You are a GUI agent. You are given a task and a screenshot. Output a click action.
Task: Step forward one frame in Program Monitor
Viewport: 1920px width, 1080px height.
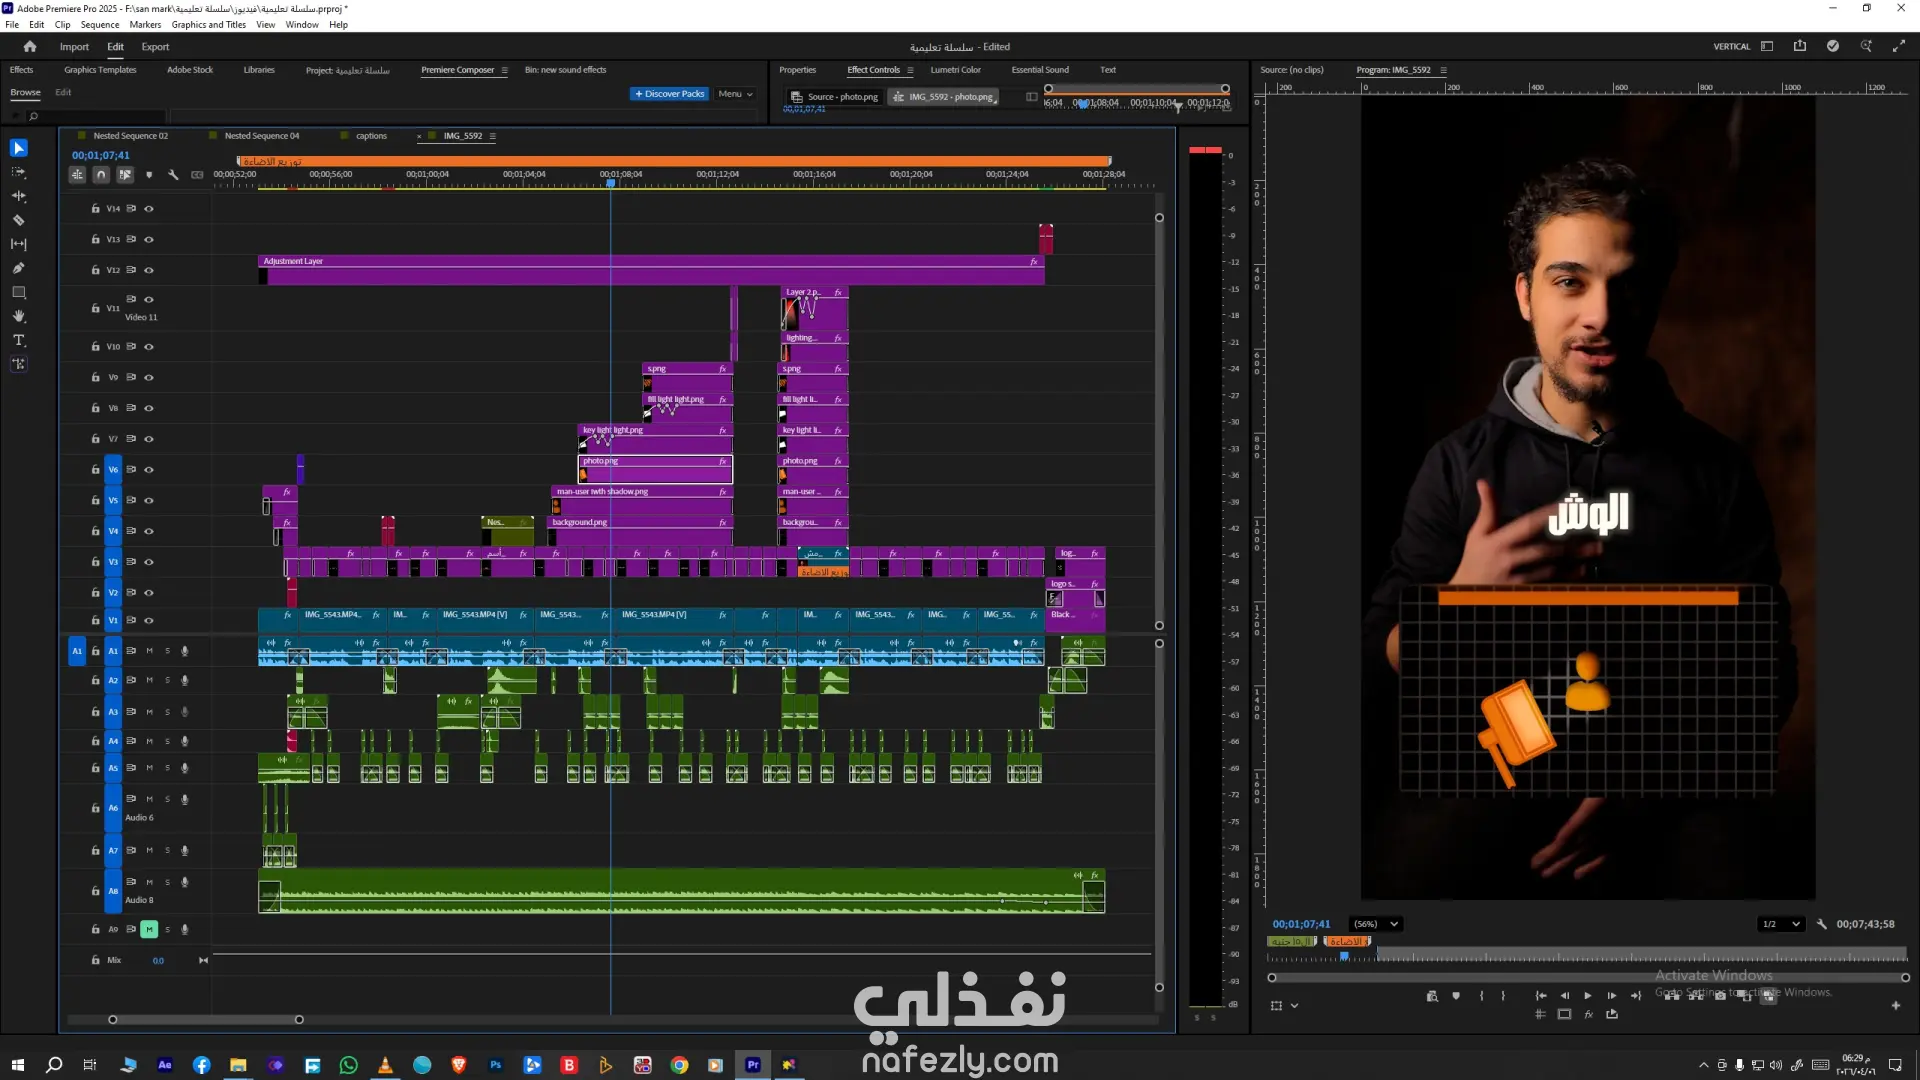click(x=1612, y=996)
